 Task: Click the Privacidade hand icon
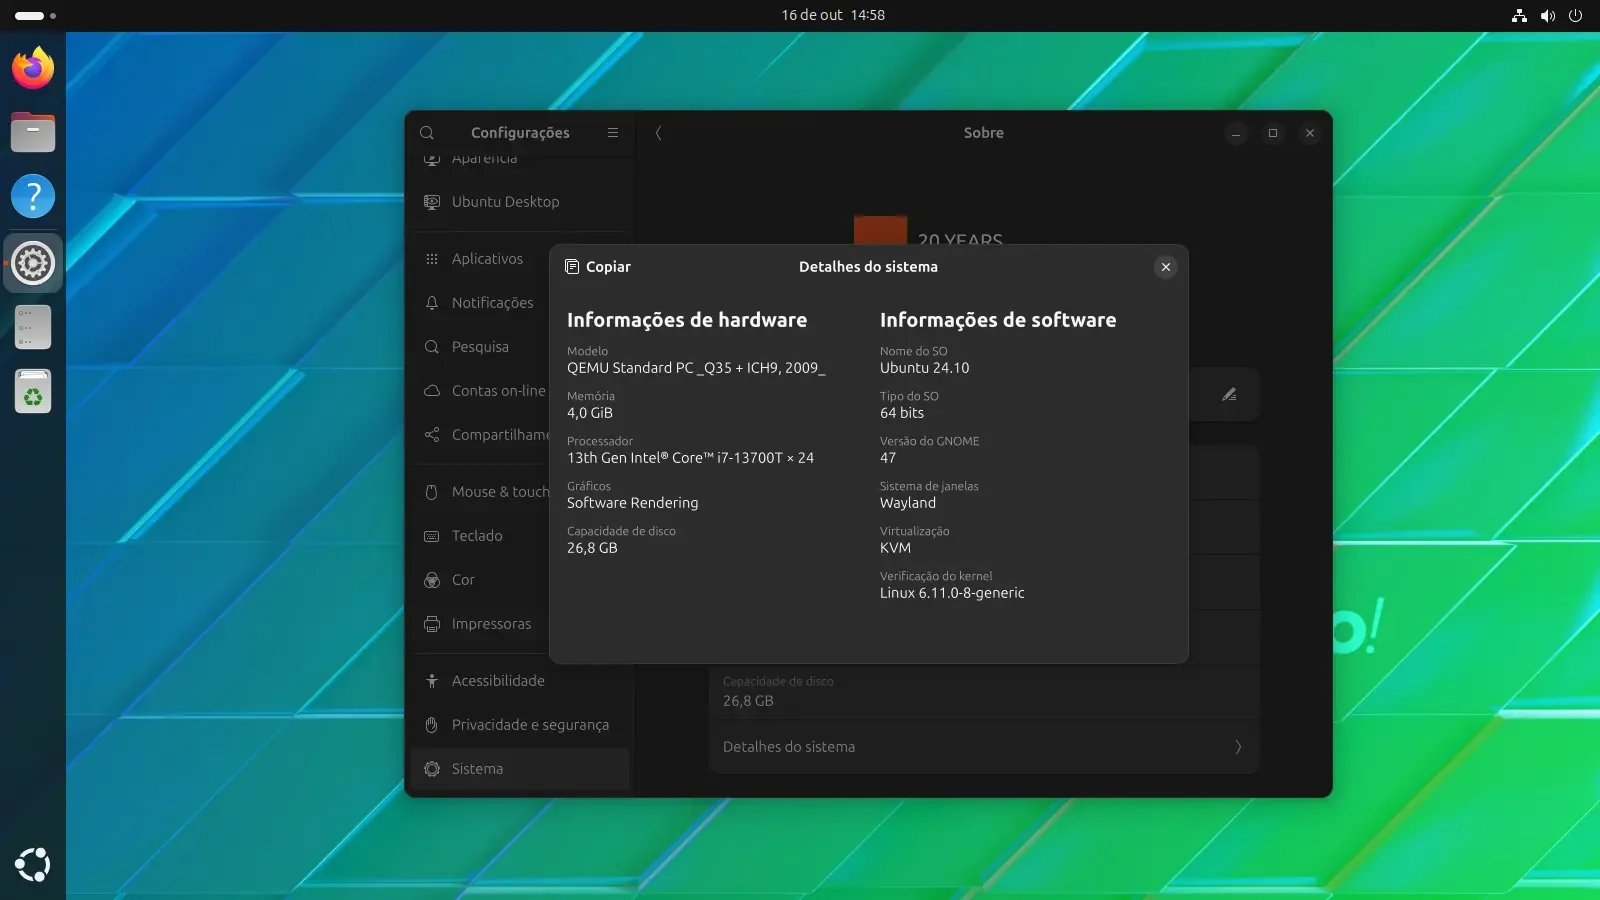(x=432, y=725)
